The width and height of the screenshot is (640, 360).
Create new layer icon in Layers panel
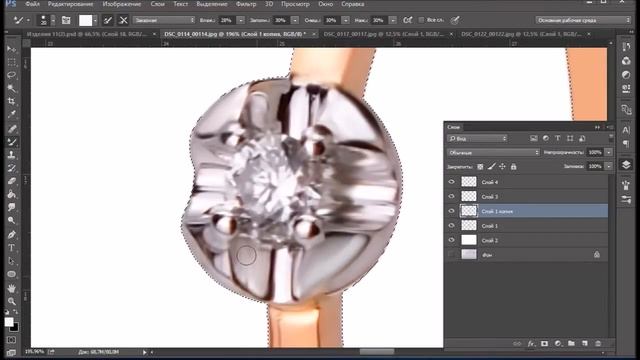pyautogui.click(x=584, y=344)
